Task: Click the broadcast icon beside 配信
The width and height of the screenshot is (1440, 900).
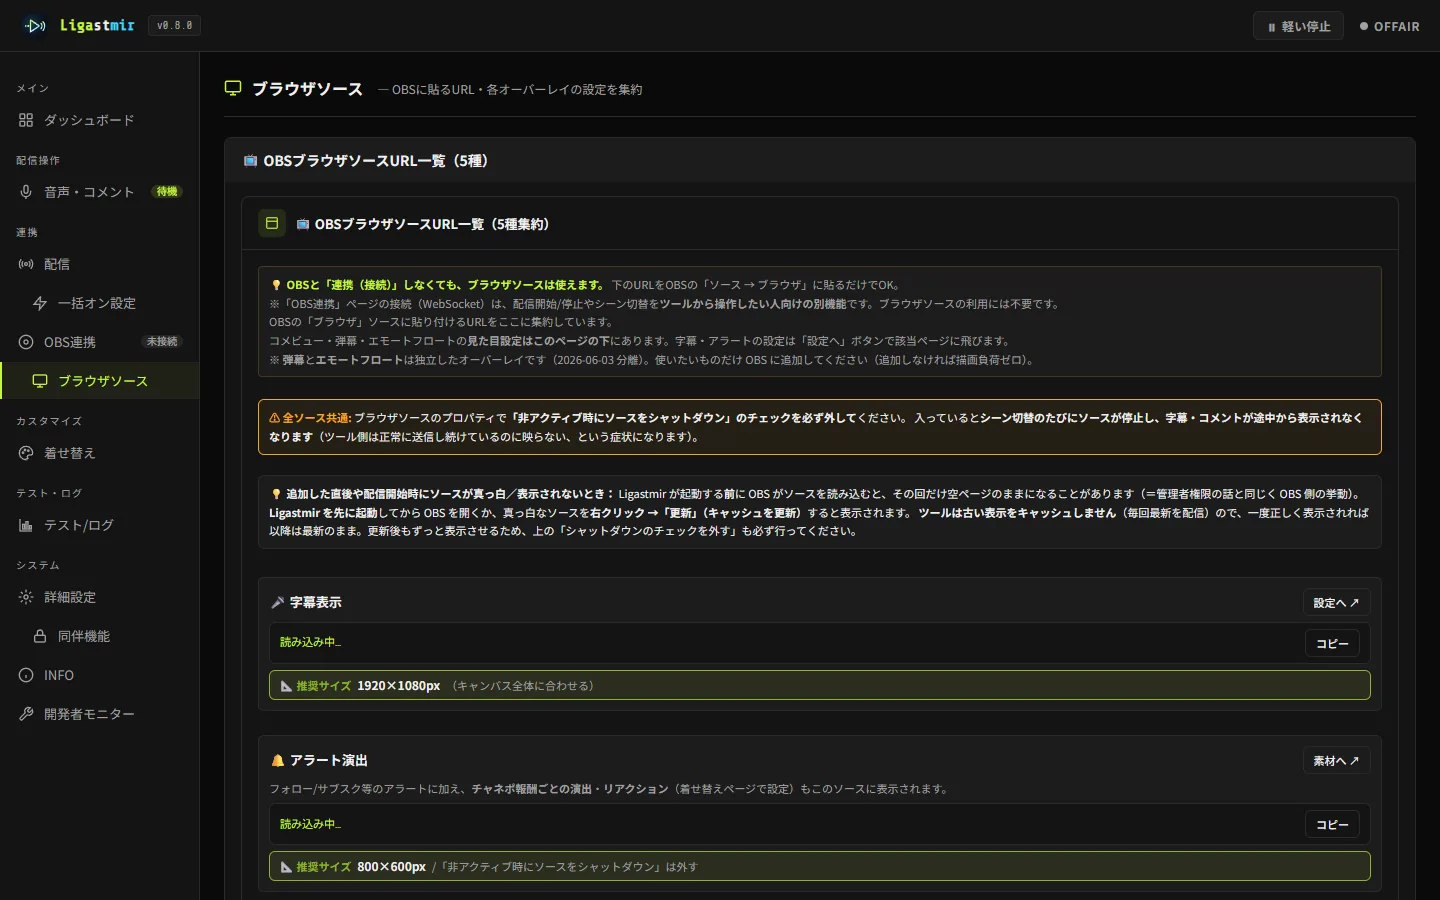Action: (x=26, y=264)
